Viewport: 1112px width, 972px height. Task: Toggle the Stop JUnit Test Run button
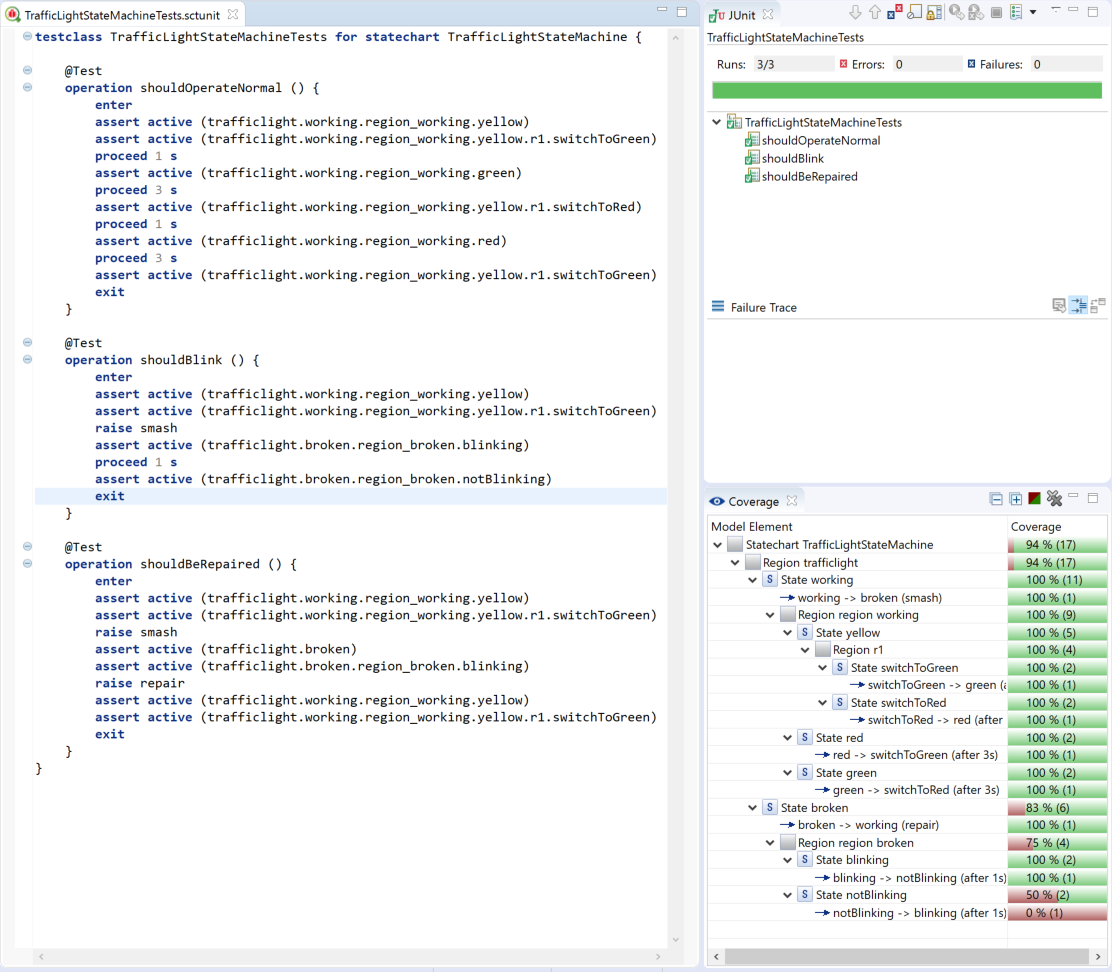click(x=996, y=12)
